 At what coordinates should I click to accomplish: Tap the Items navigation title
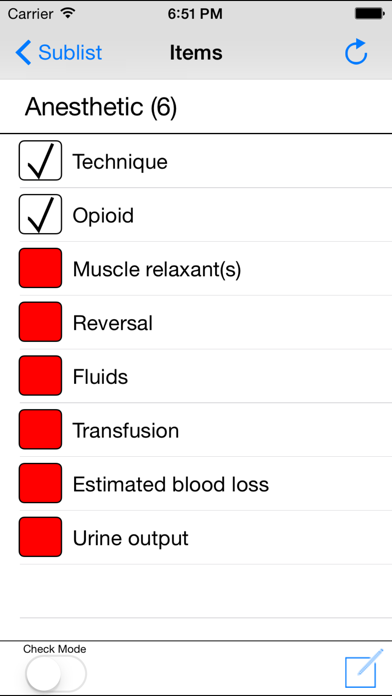click(x=196, y=53)
